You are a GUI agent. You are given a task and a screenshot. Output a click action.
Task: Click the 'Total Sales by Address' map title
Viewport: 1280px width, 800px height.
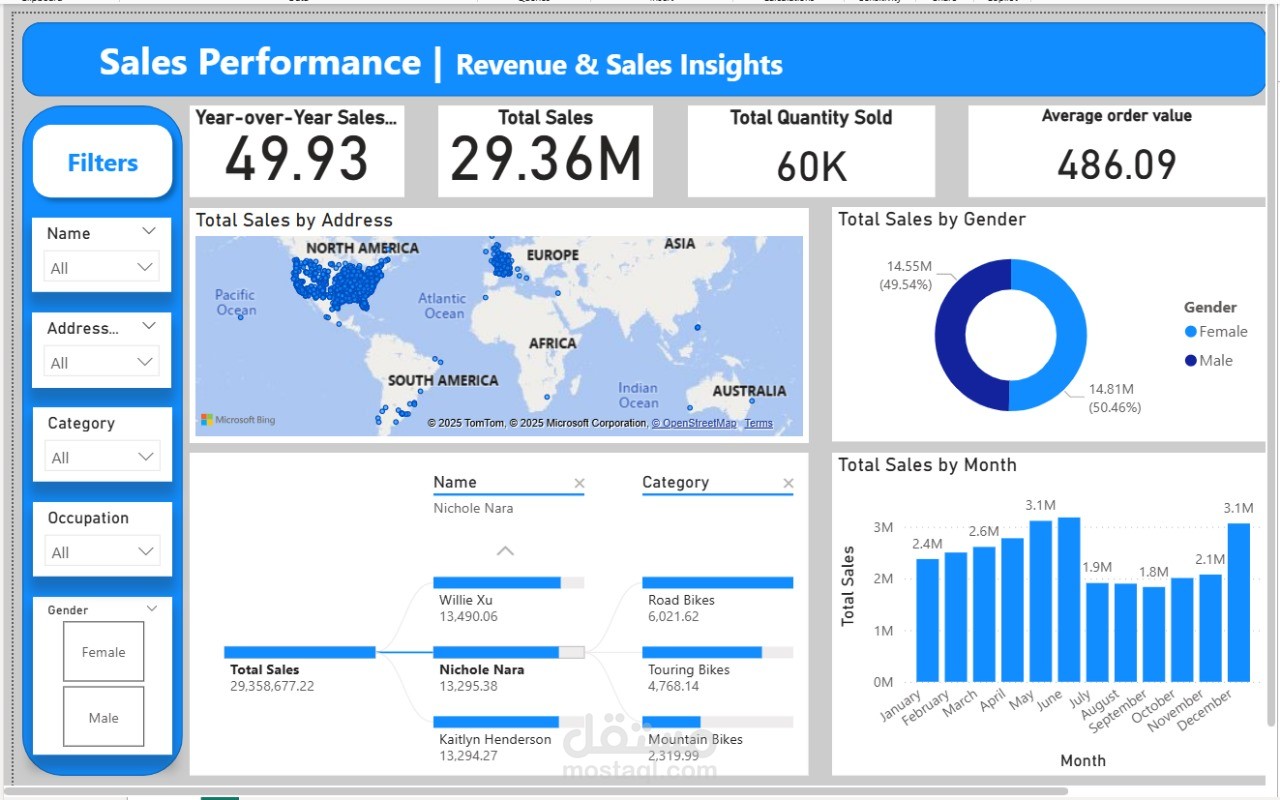[x=294, y=220]
